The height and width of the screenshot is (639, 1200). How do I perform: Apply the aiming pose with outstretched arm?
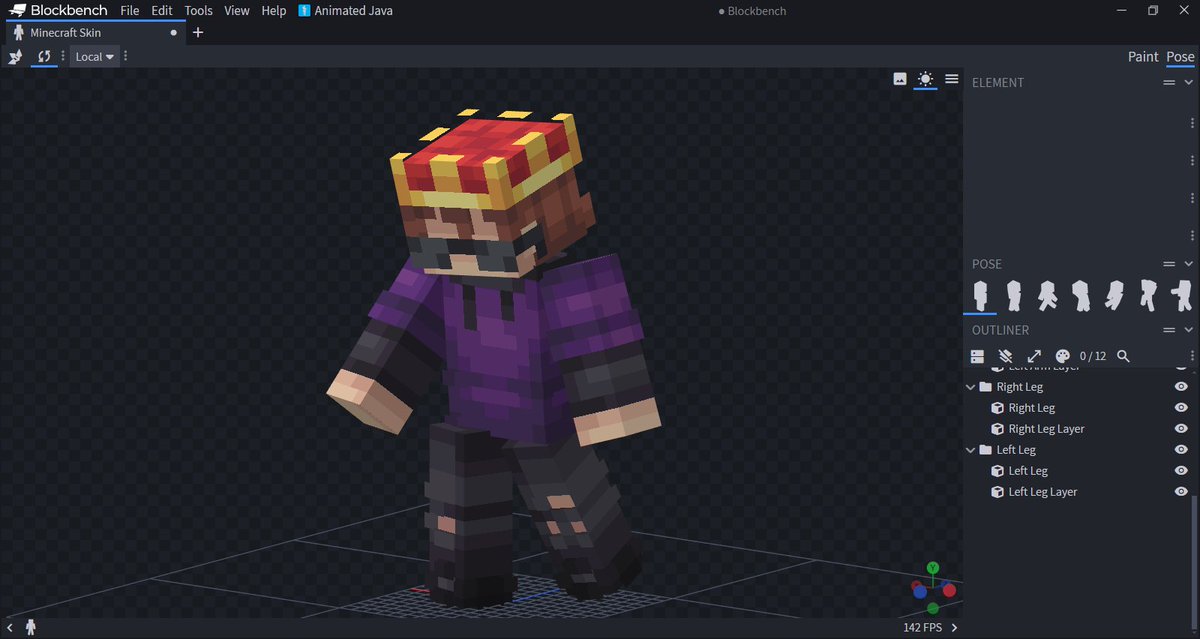tap(1181, 294)
